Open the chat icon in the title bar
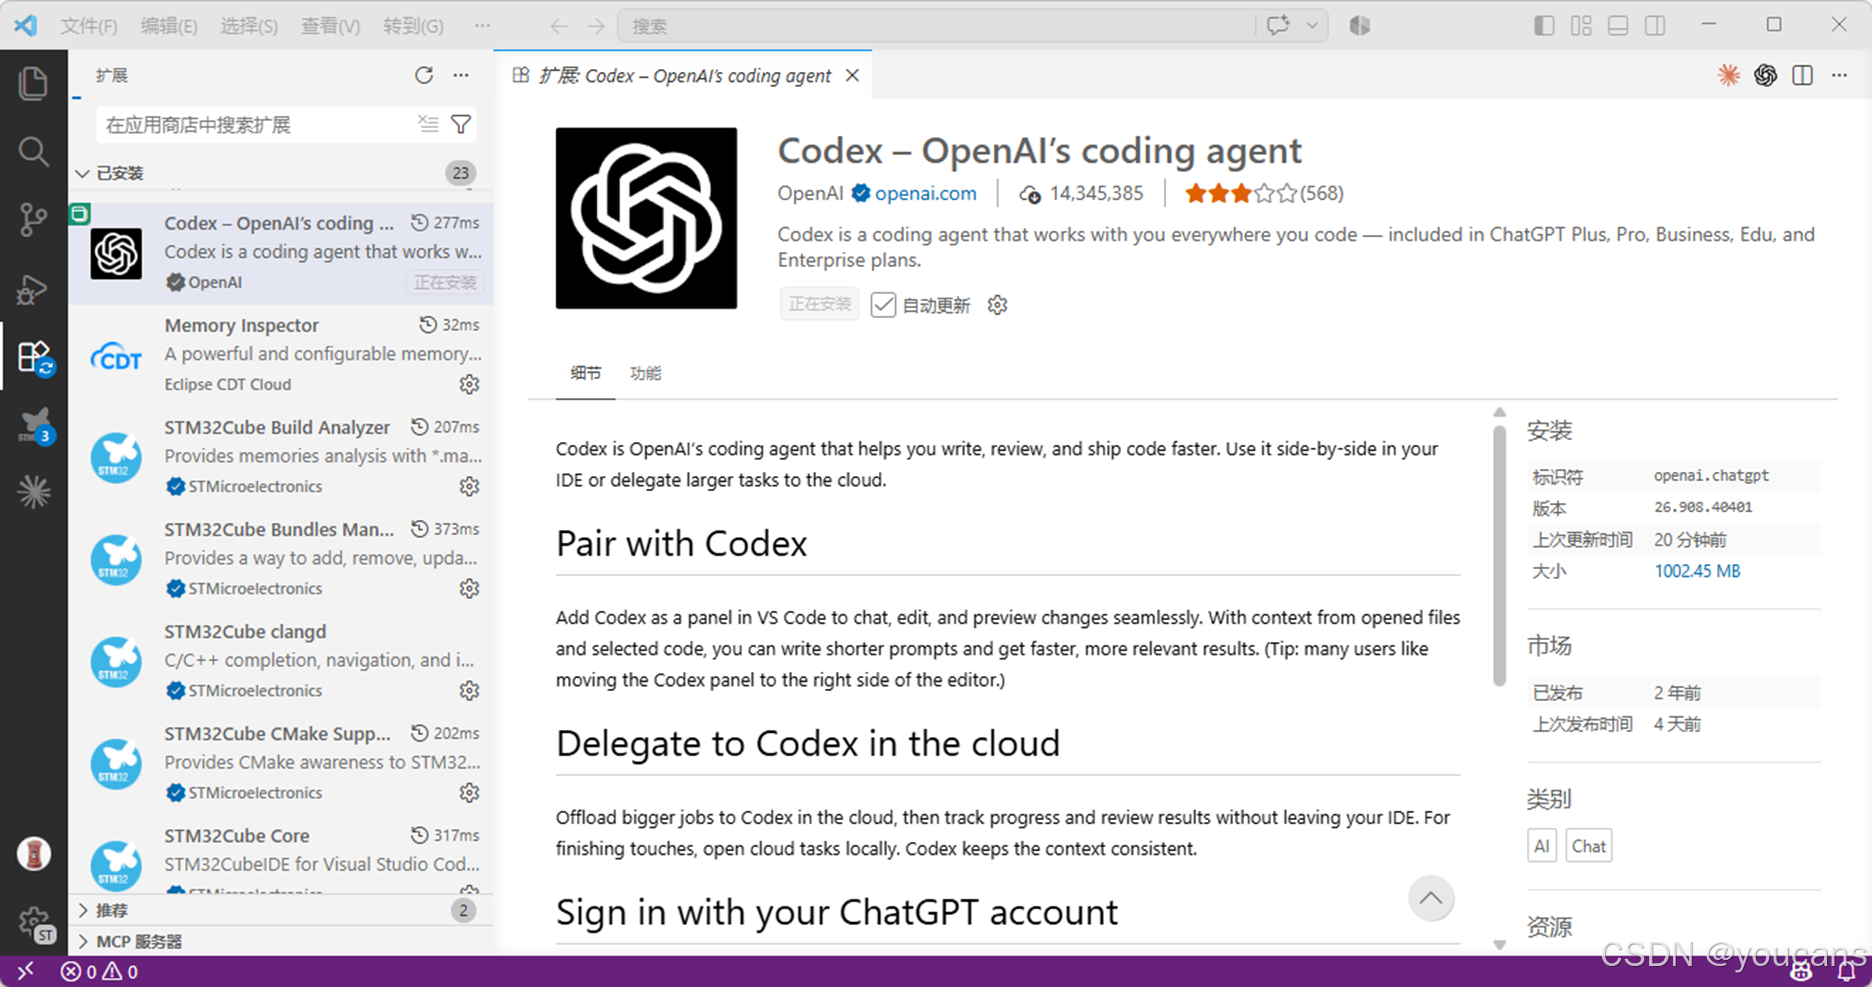This screenshot has height=987, width=1872. (1278, 26)
